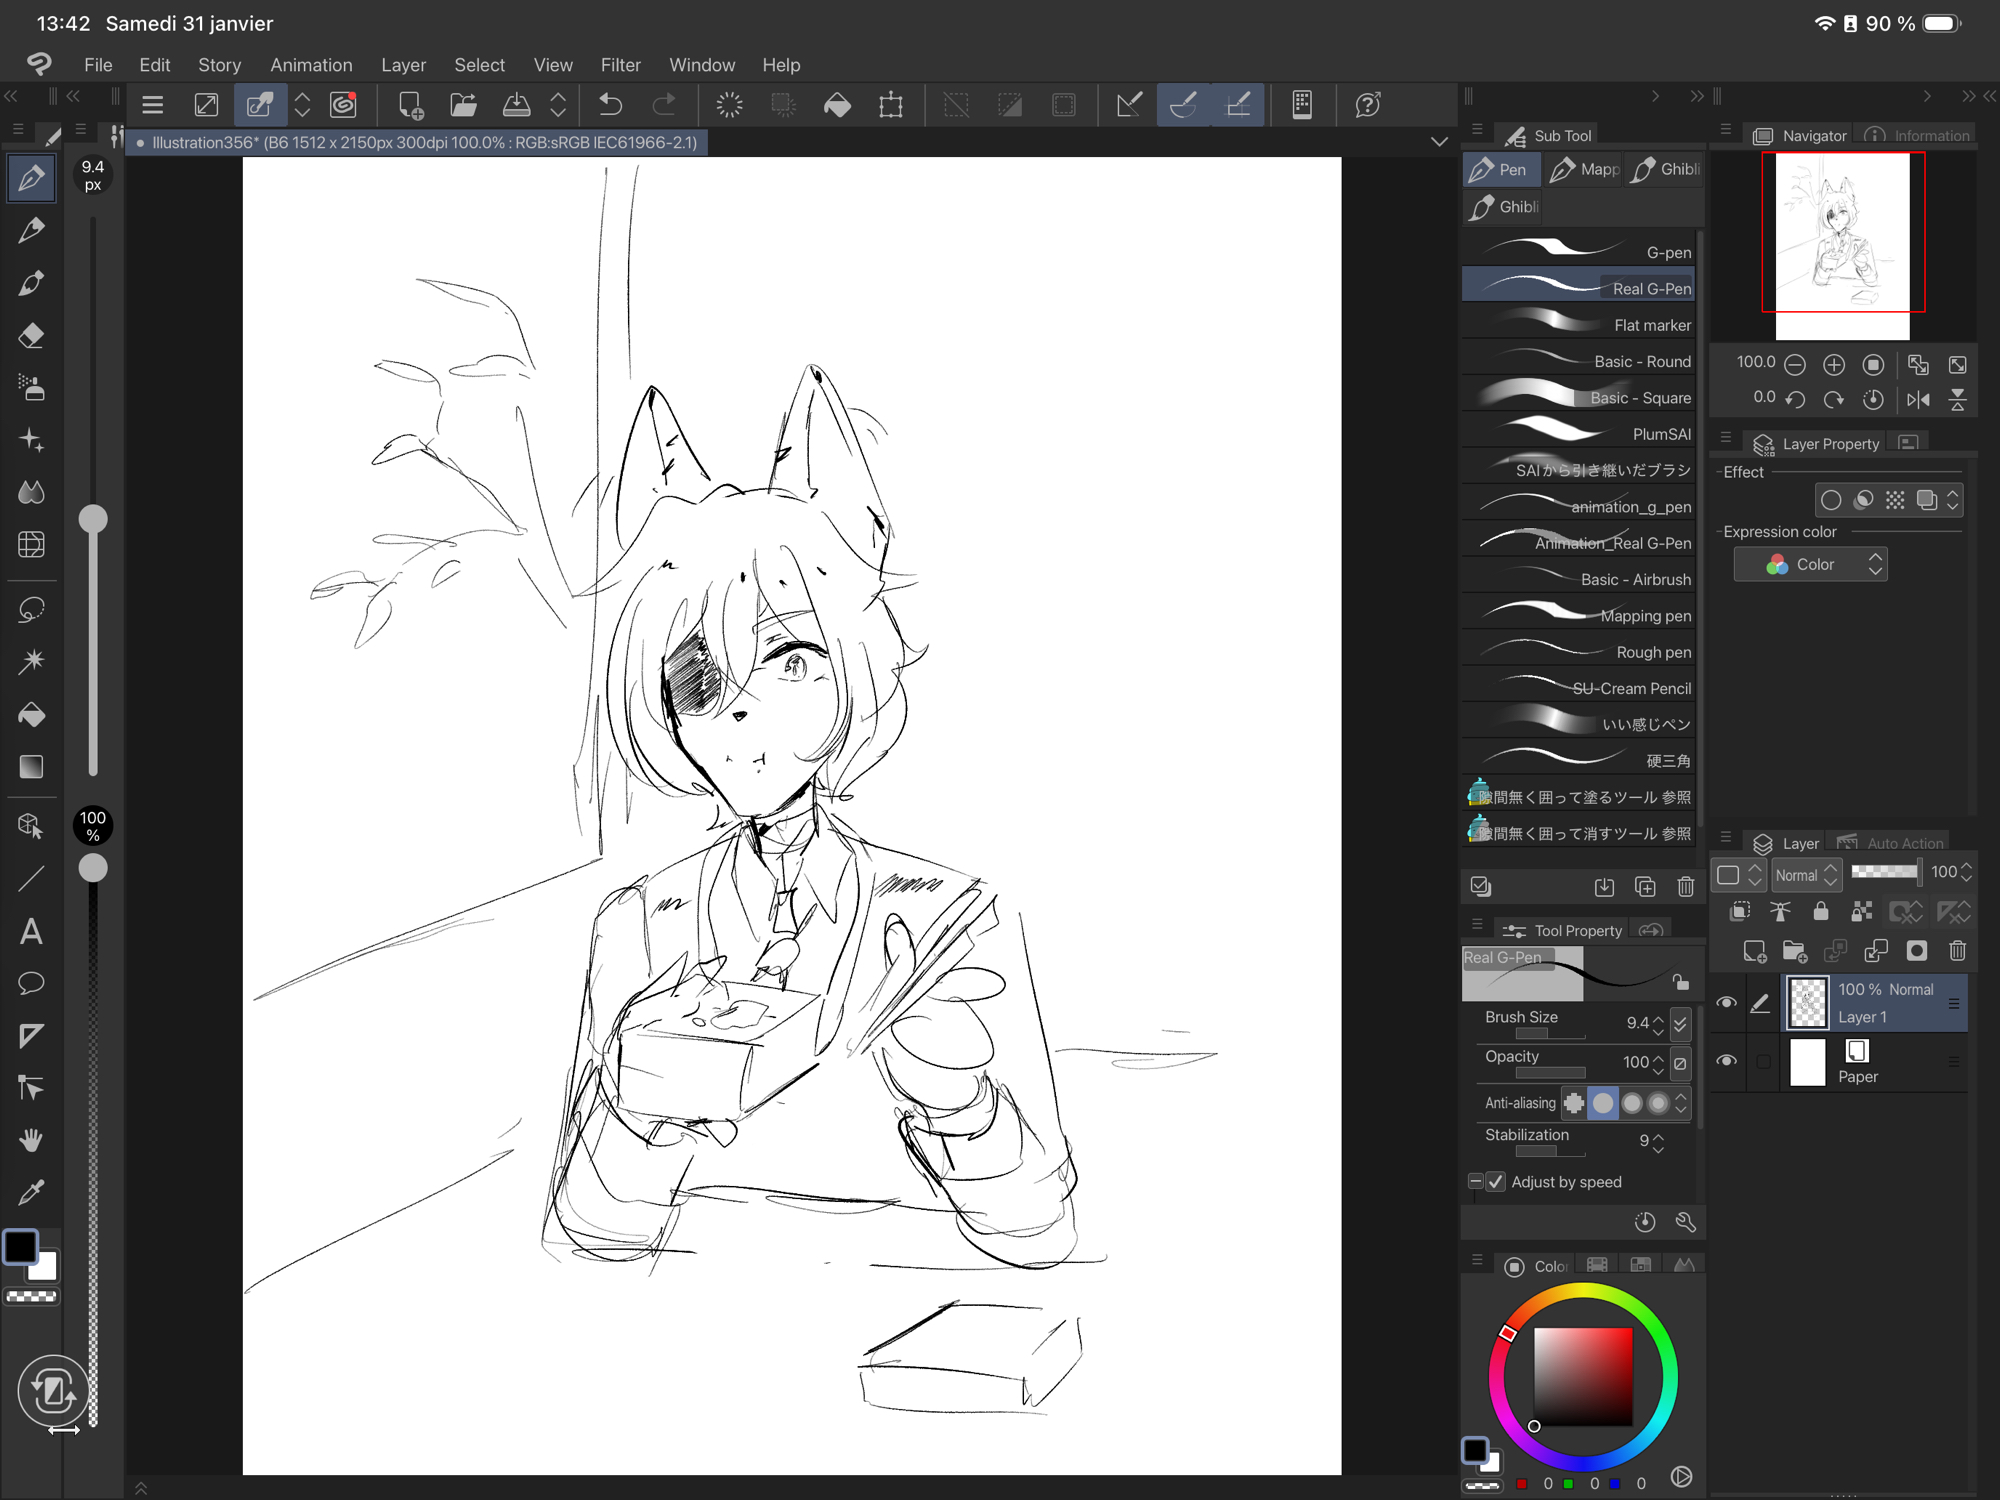This screenshot has height=1500, width=2000.
Task: Switch to the Information tab
Action: coord(1918,136)
